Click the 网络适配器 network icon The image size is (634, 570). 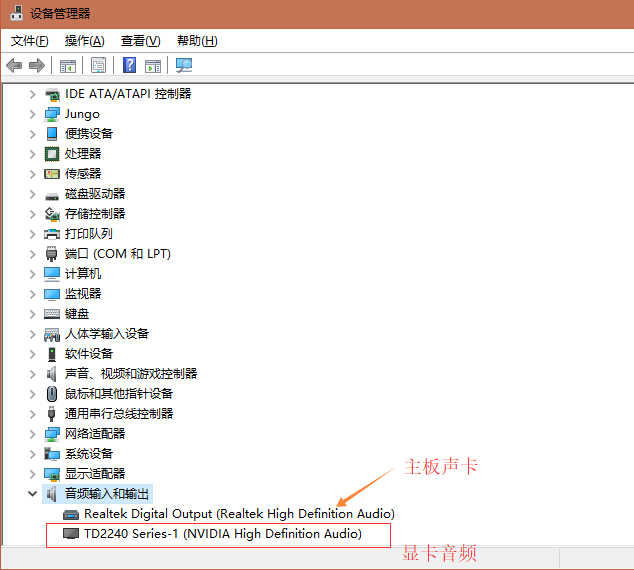tap(52, 434)
